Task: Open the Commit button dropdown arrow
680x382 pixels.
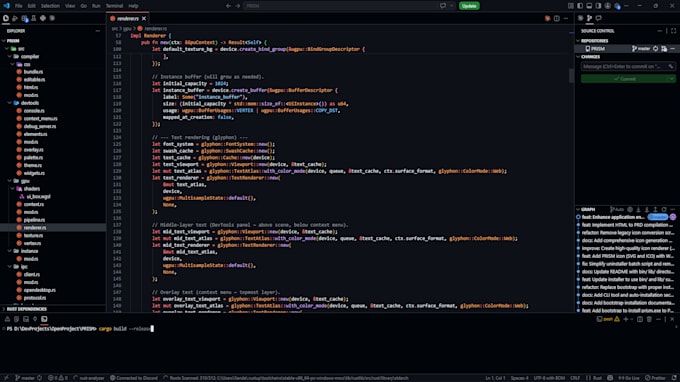Action: pos(671,78)
